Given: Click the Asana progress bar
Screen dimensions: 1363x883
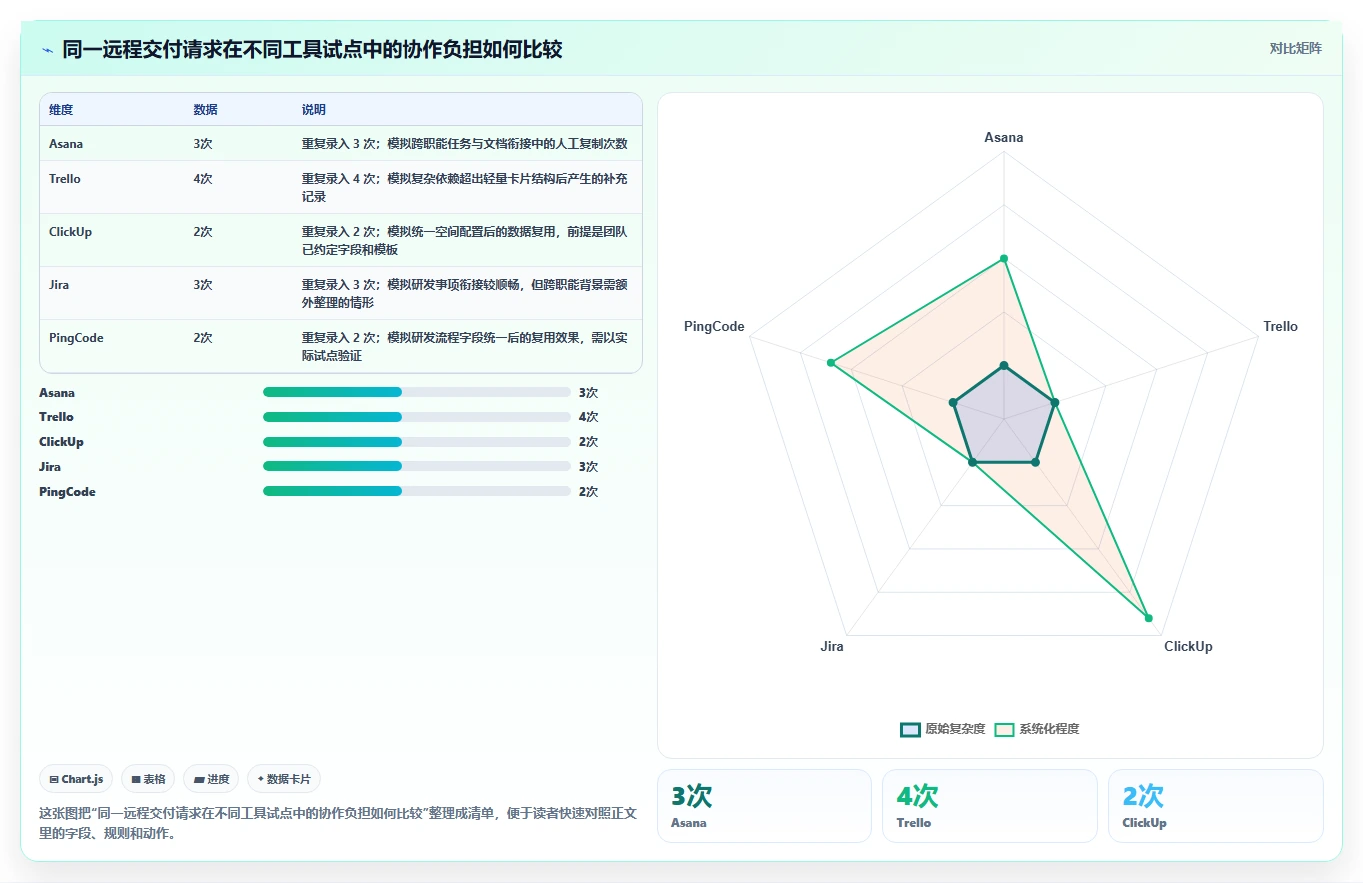Looking at the screenshot, I should [416, 392].
